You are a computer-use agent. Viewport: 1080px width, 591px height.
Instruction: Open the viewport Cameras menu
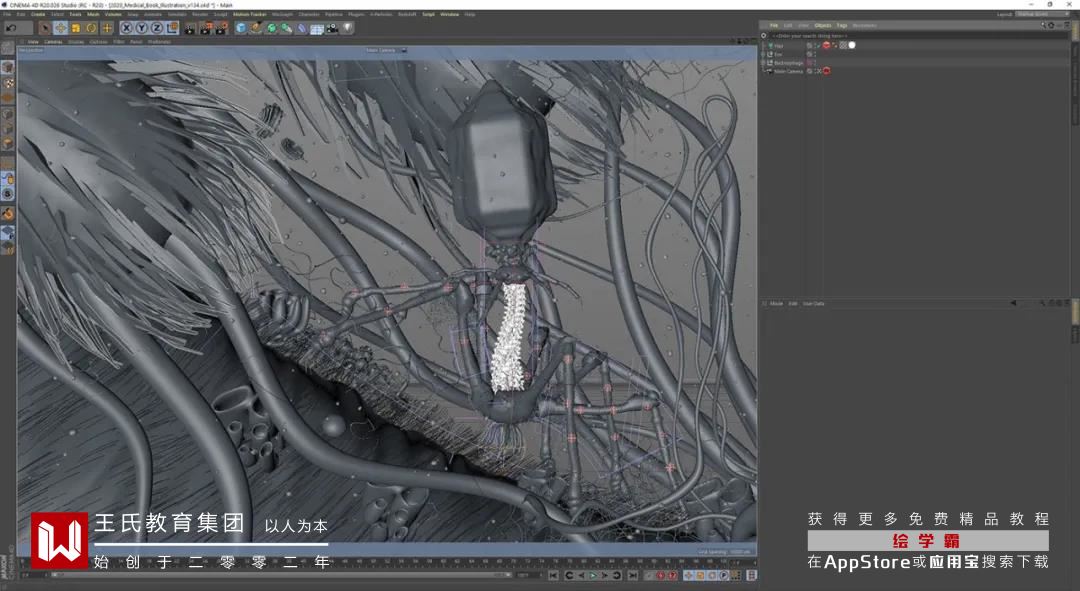(x=53, y=41)
